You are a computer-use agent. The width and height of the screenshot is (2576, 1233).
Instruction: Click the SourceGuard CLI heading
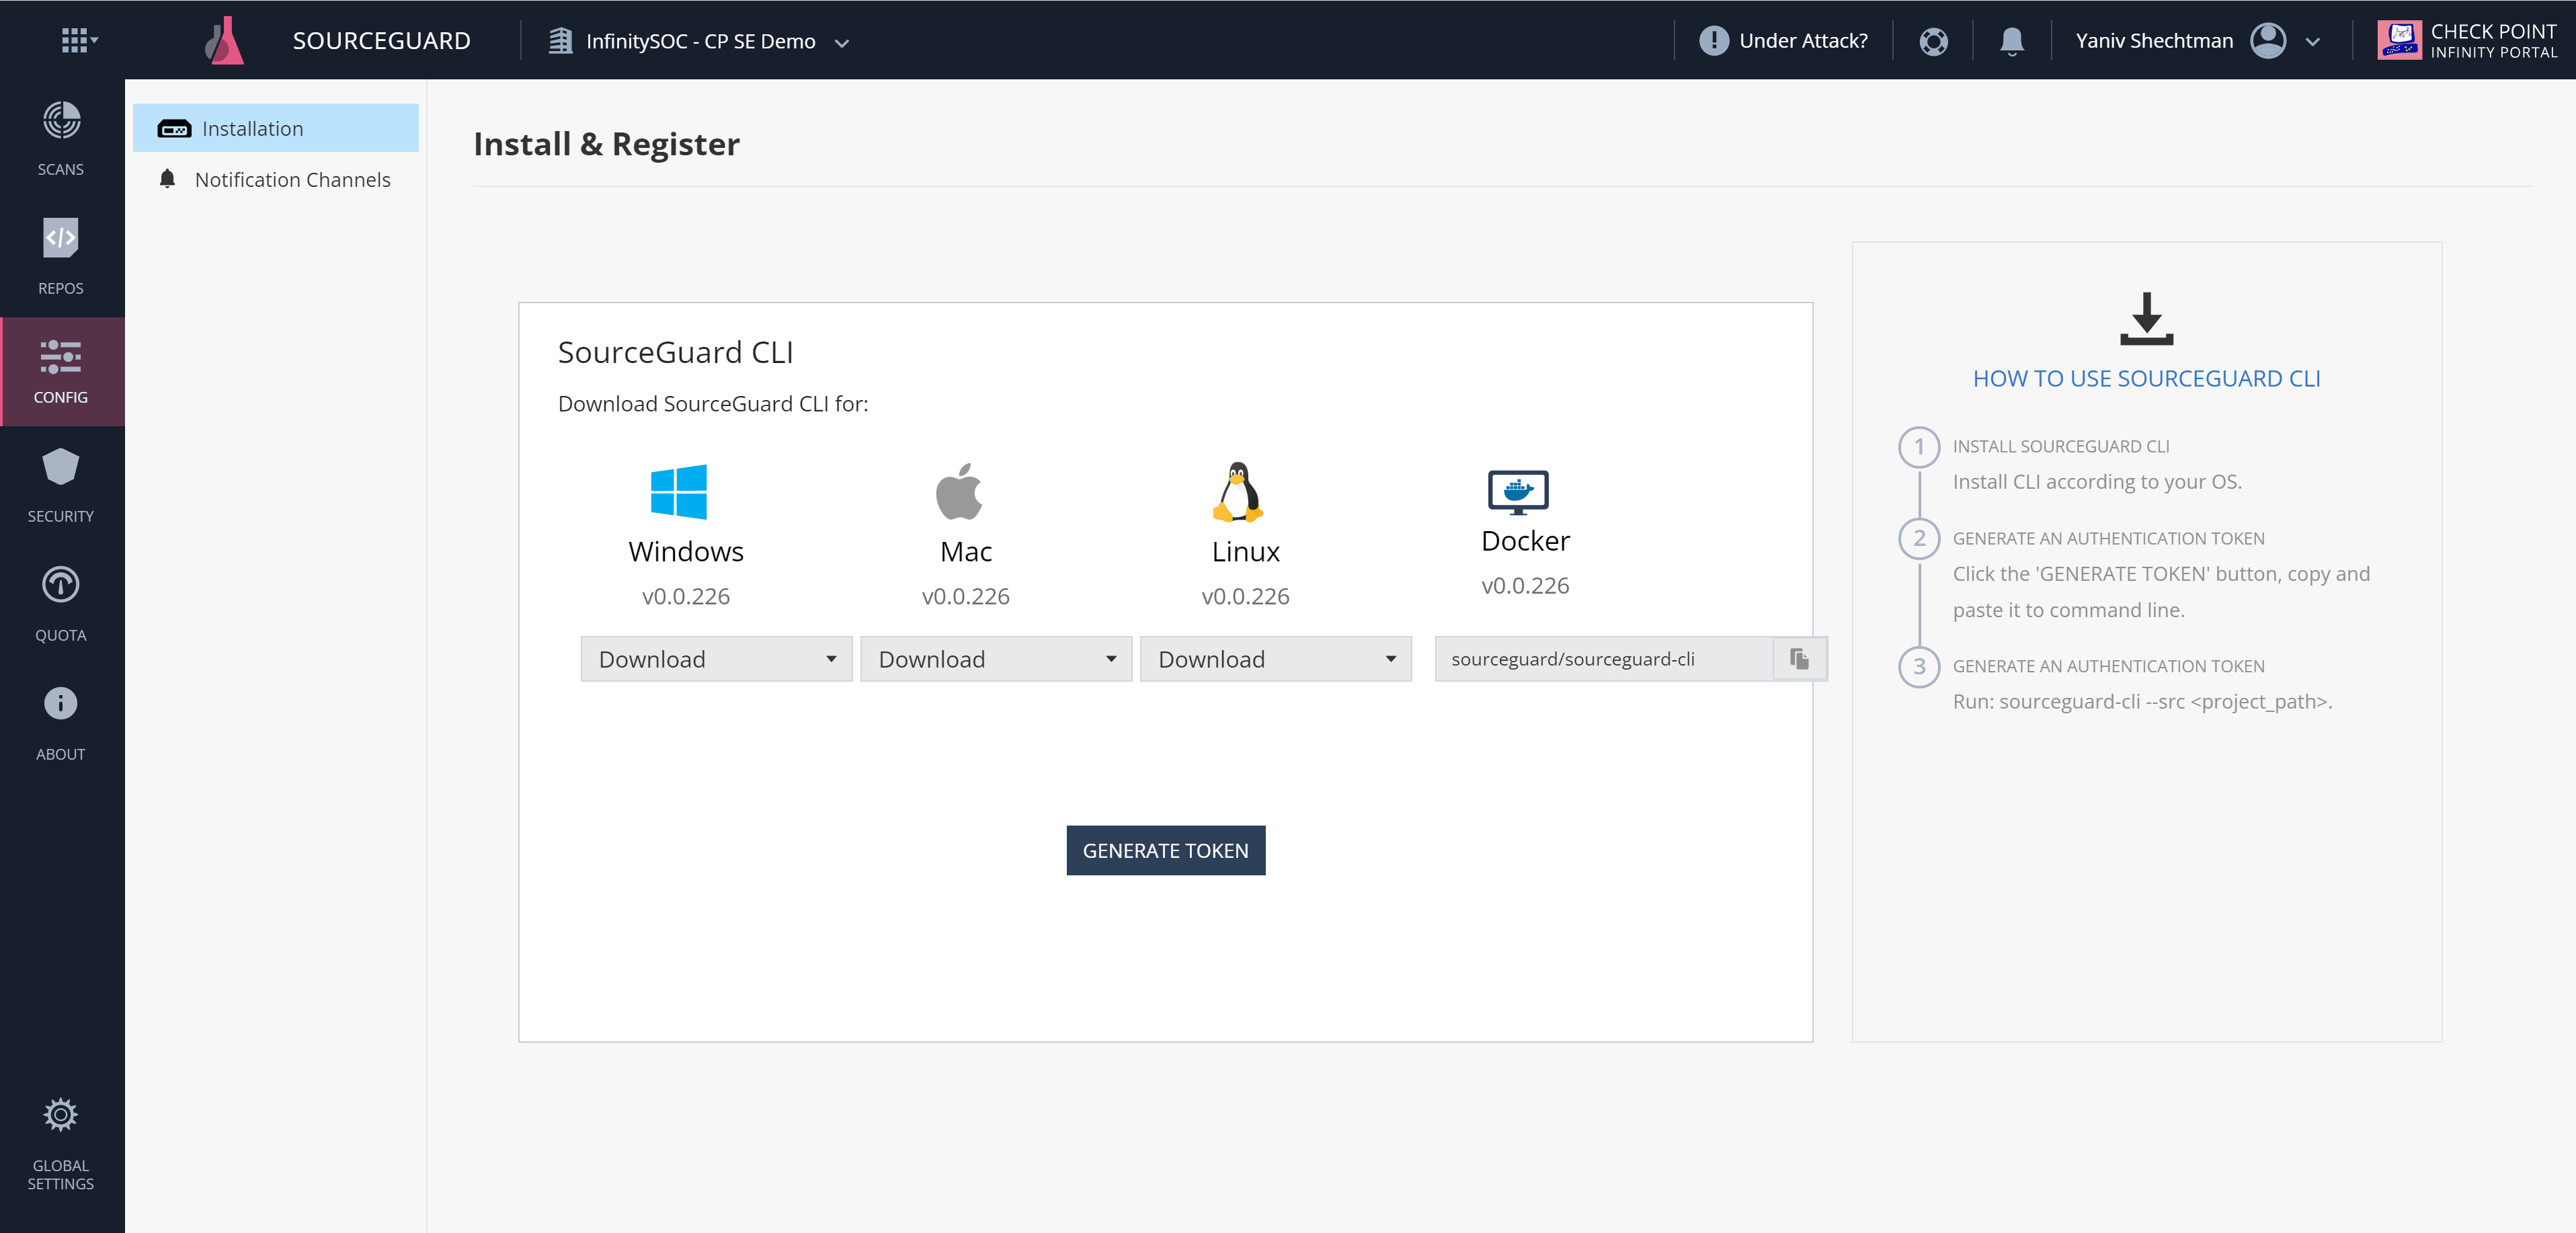pos(675,352)
